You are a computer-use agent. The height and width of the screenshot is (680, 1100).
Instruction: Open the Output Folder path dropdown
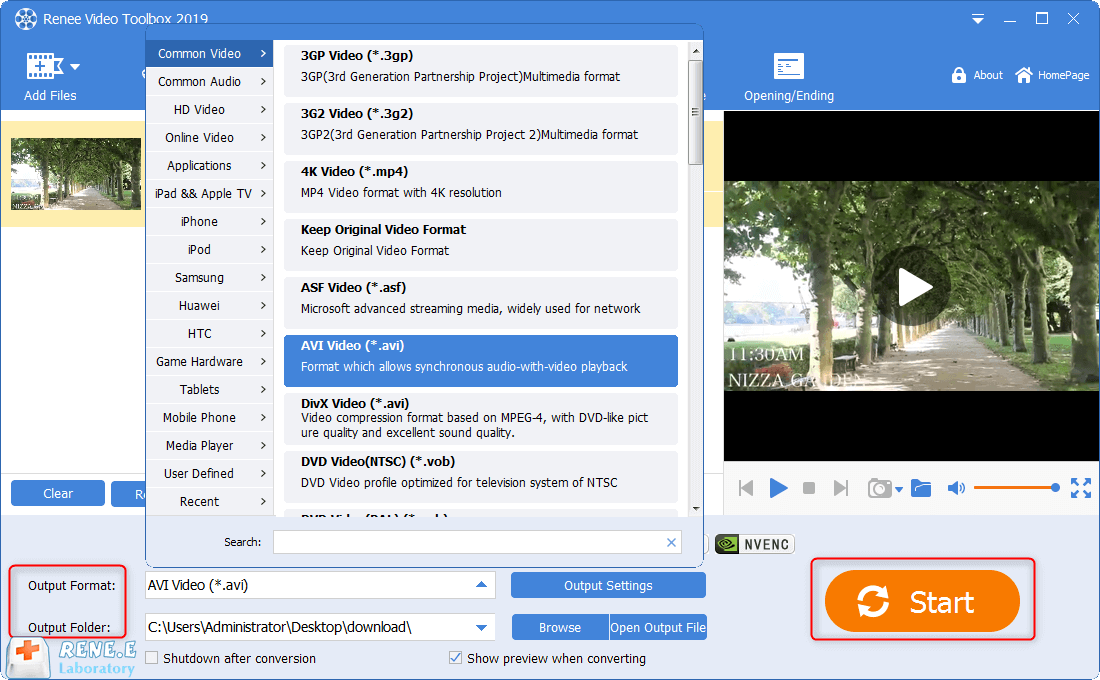pyautogui.click(x=481, y=627)
